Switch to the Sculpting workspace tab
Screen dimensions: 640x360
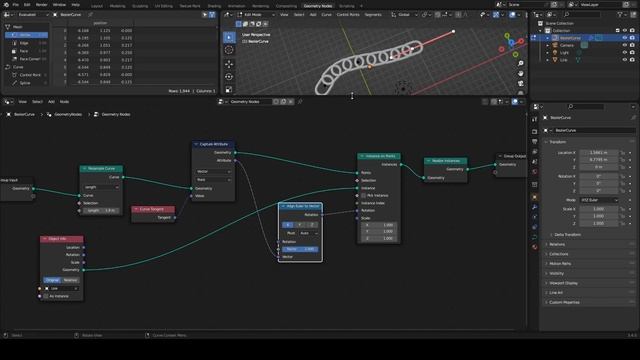[x=140, y=6]
